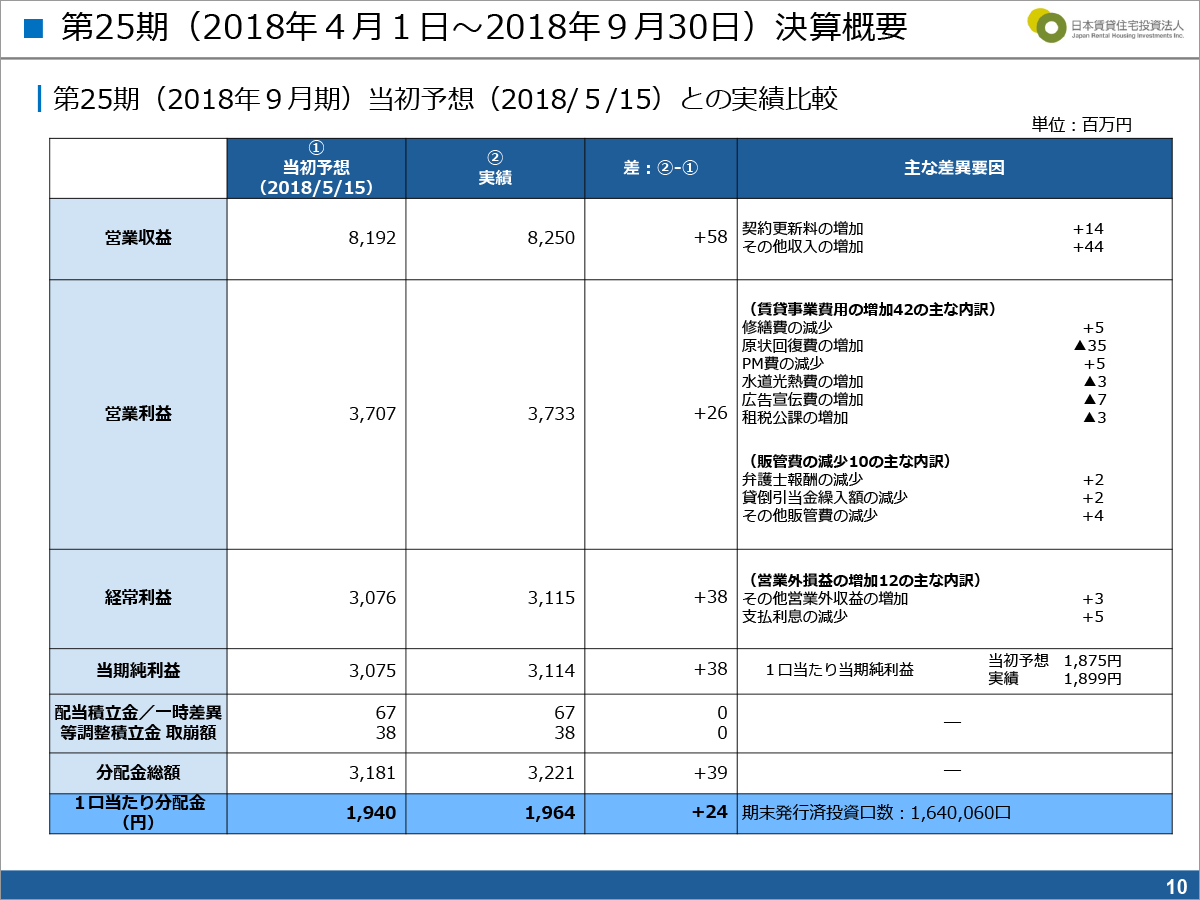Click the 当初予想 (2018/5/15) column header
Image resolution: width=1200 pixels, height=900 pixels.
pyautogui.click(x=316, y=168)
